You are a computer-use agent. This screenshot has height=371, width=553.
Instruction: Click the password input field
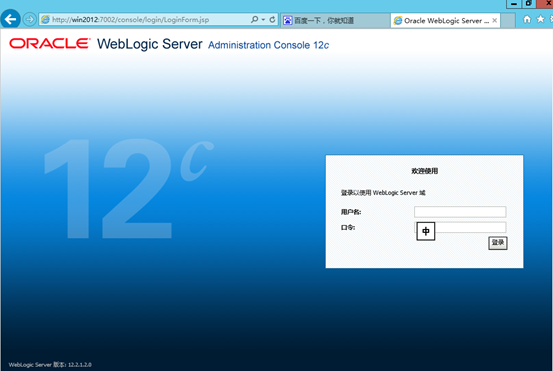(x=460, y=227)
